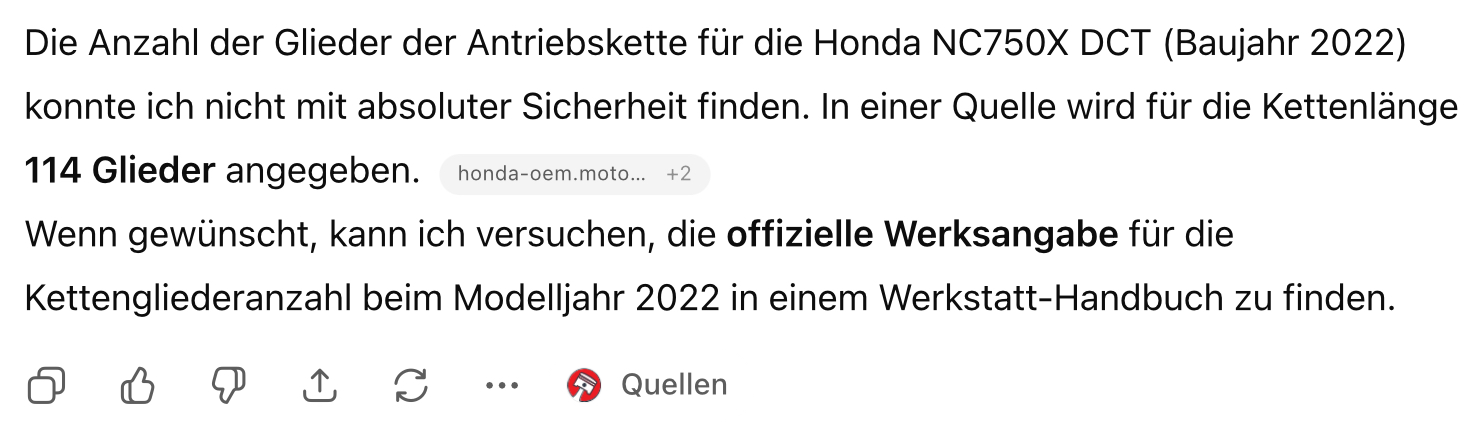Viewport: 1484px width, 433px height.
Task: Give the answer a thumbs up
Action: (x=137, y=385)
